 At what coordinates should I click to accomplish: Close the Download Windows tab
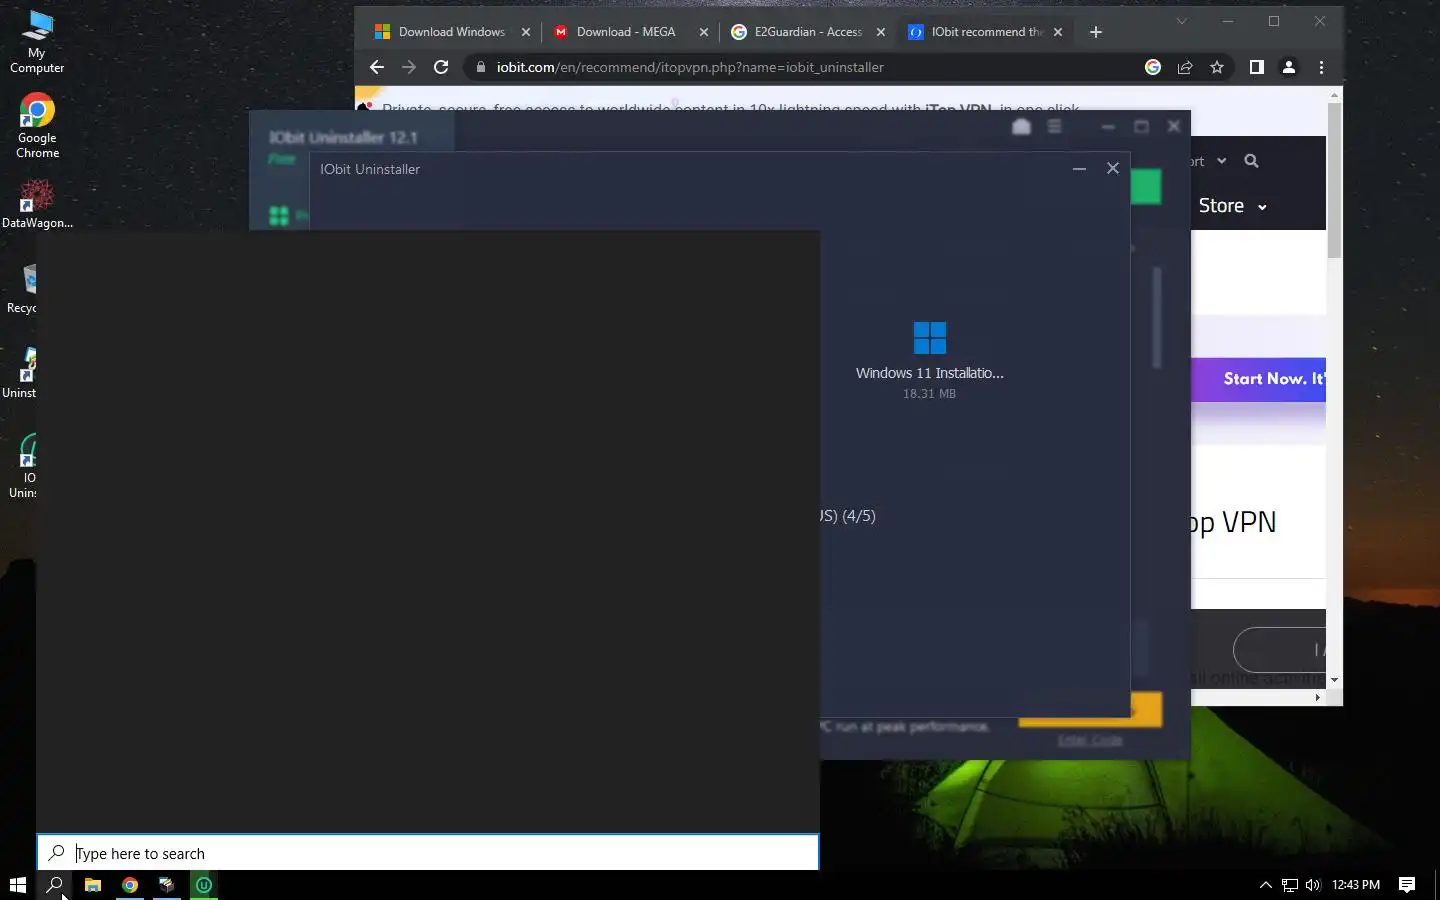[526, 32]
